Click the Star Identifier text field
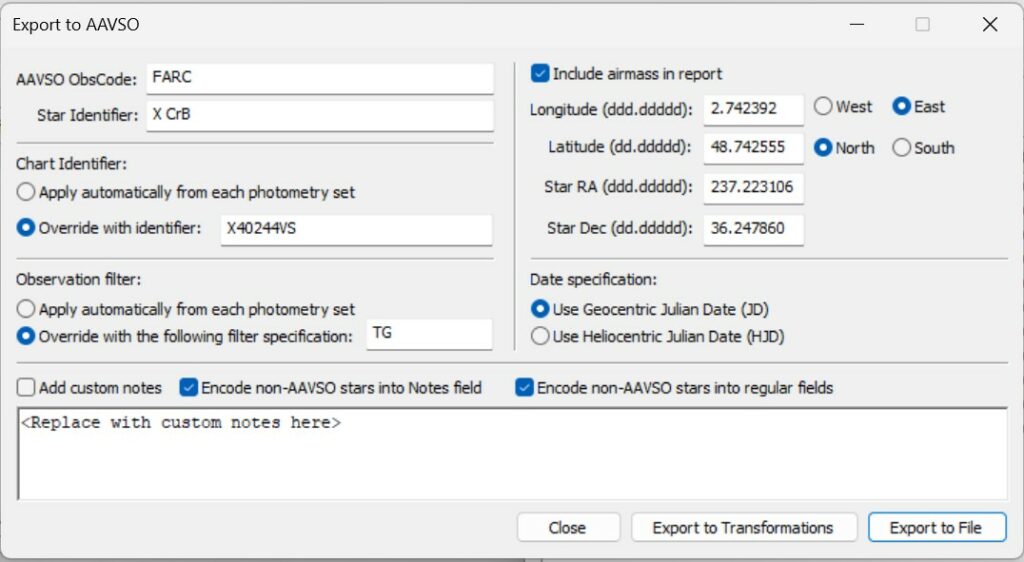 click(319, 115)
